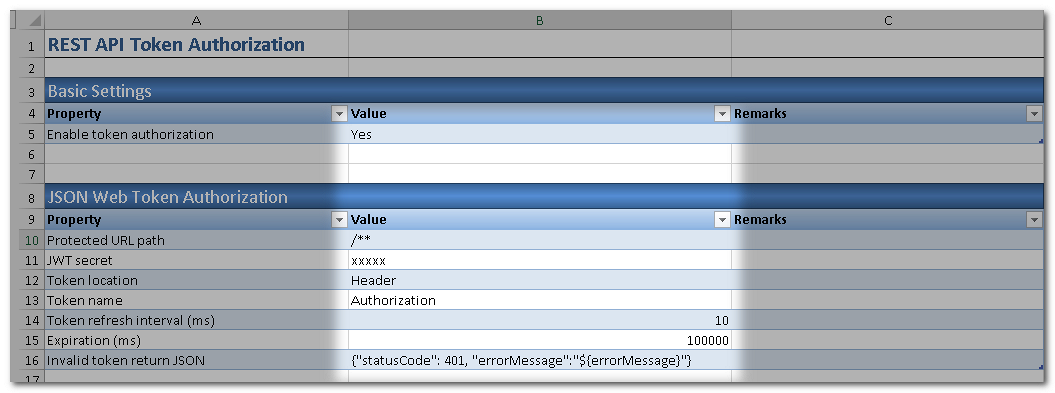
Task: Click the 'Remarks' header text in row 9
Action: pyautogui.click(x=760, y=220)
